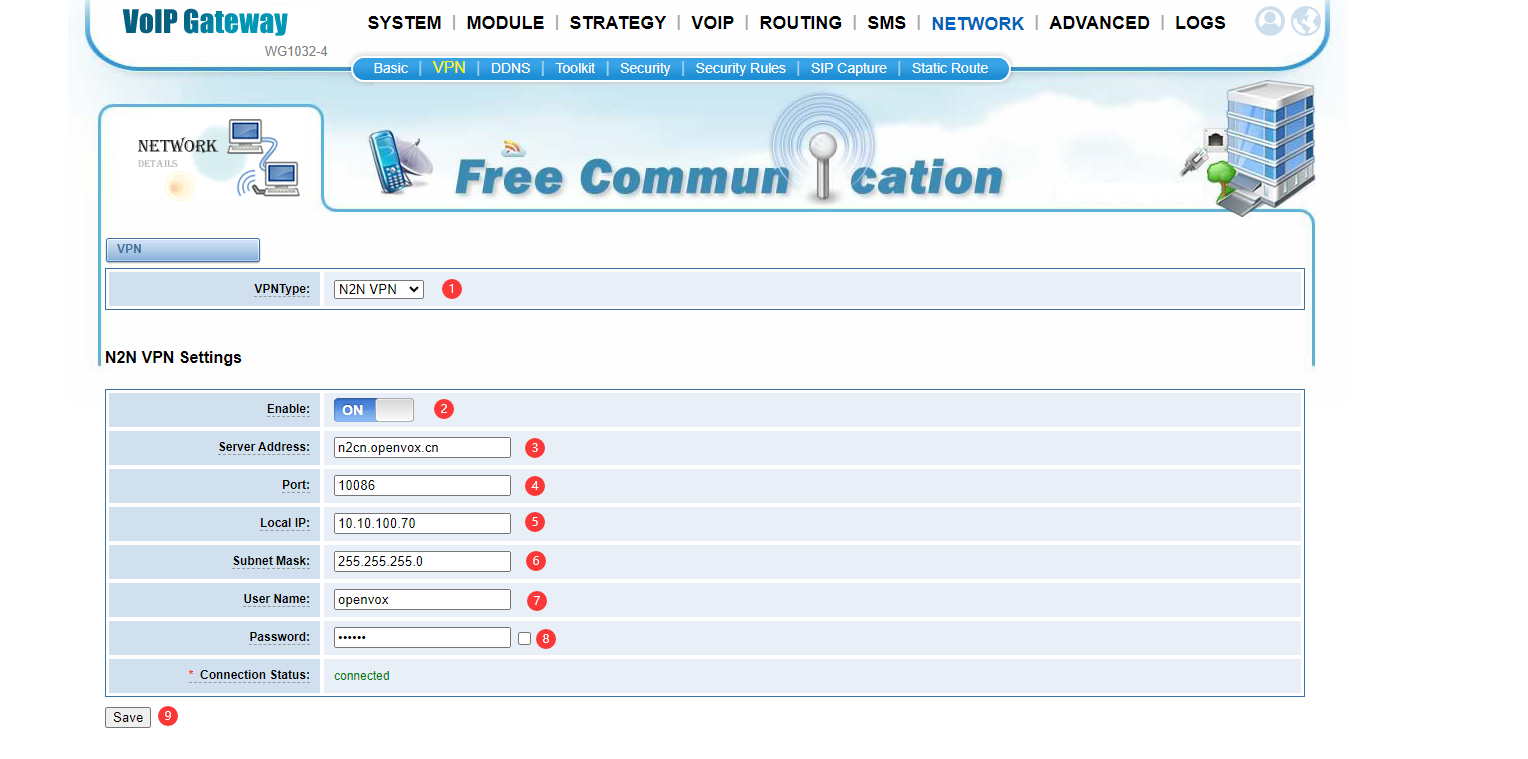The width and height of the screenshot is (1528, 759).
Task: Open the LOGS menu
Action: pos(1201,22)
